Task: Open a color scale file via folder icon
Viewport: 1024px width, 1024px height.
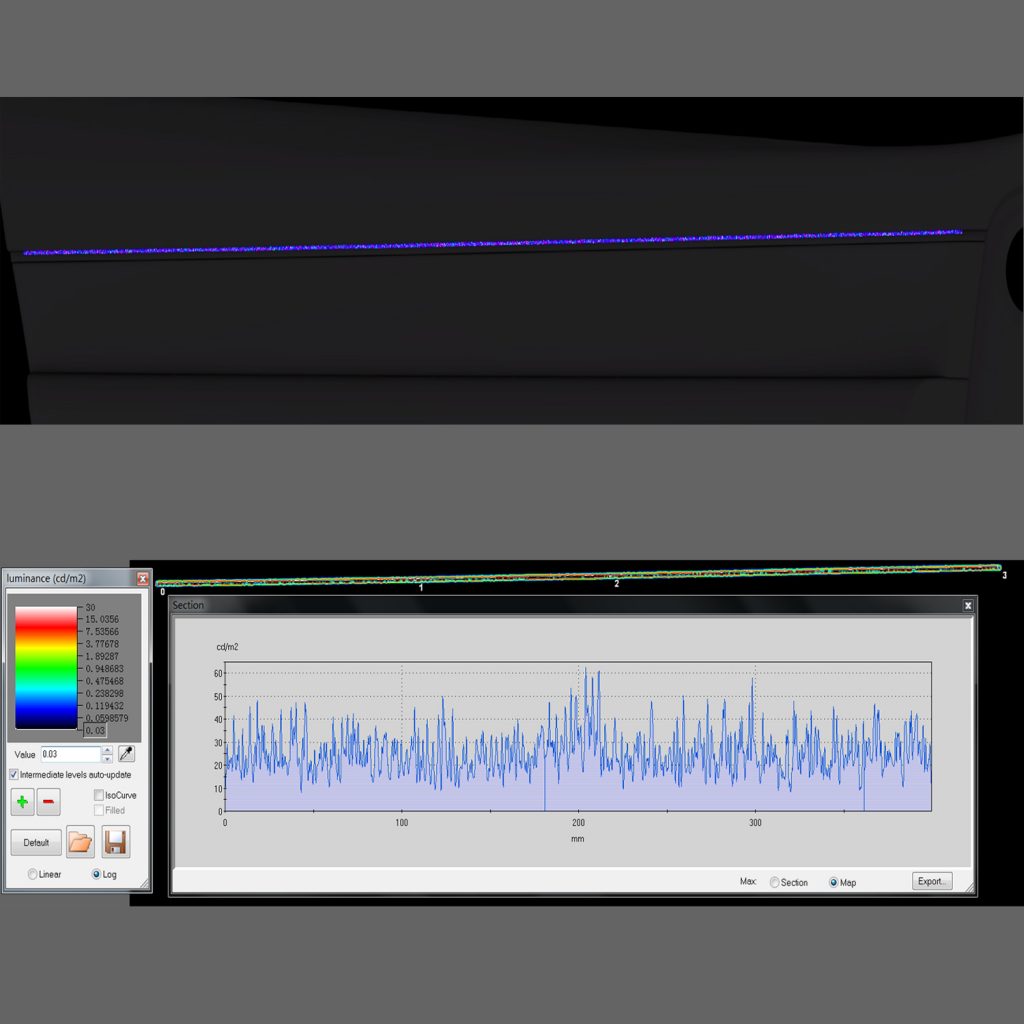Action: 80,842
